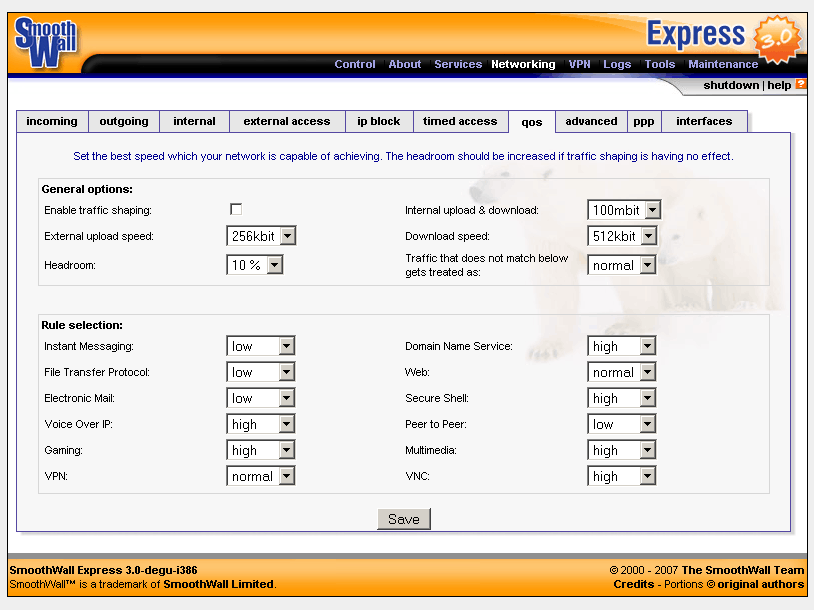This screenshot has height=610, width=814.
Task: Open the Gaming priority dropdown
Action: [261, 450]
